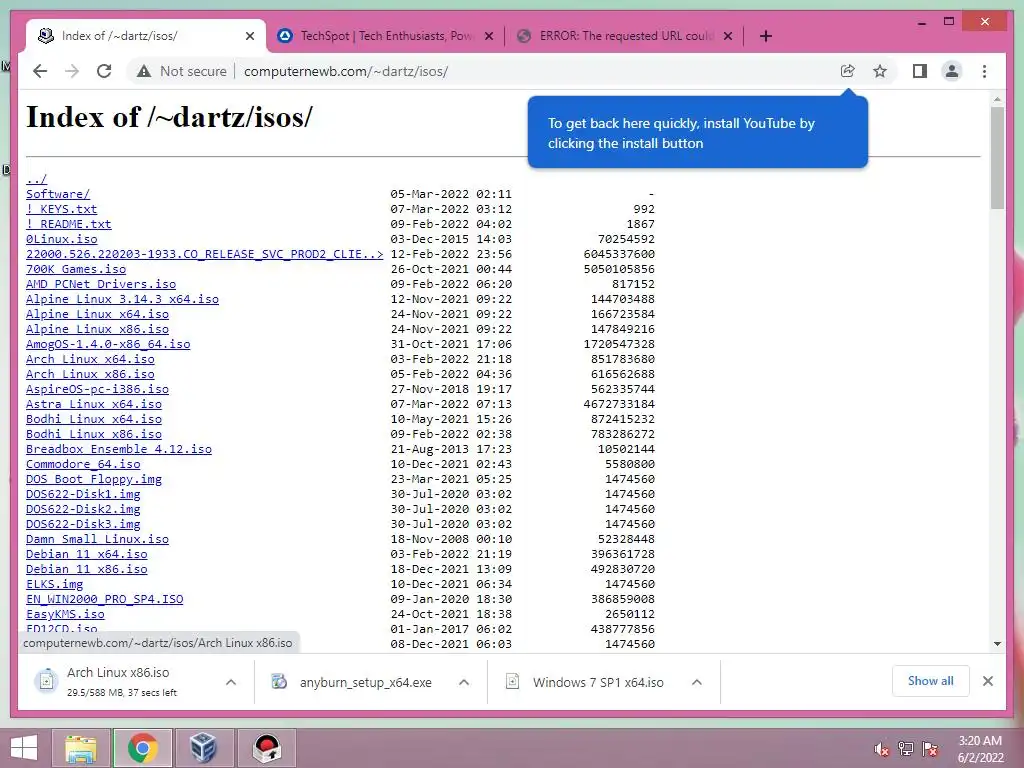Click the Not secure warning icon
Viewport: 1024px width, 768px height.
point(144,71)
